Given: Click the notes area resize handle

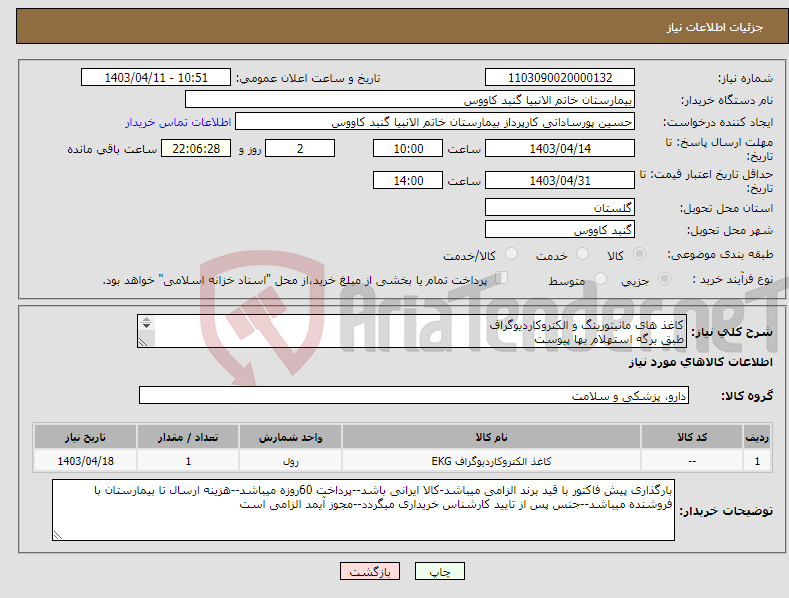Looking at the screenshot, I should [x=57, y=536].
